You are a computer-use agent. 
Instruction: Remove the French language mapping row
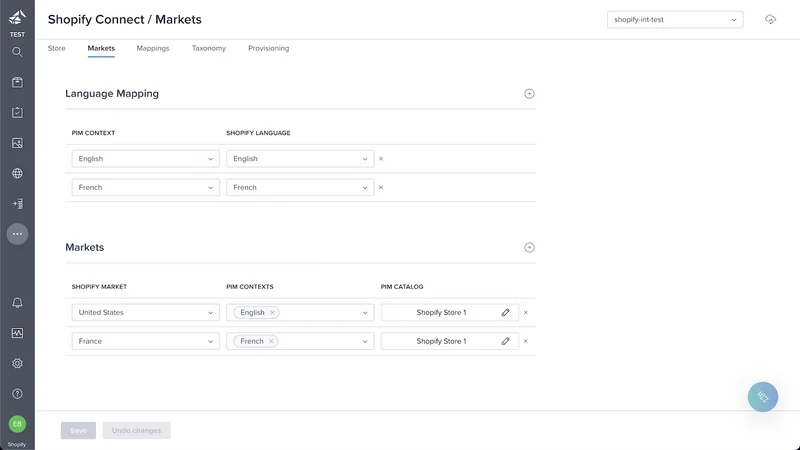(381, 187)
